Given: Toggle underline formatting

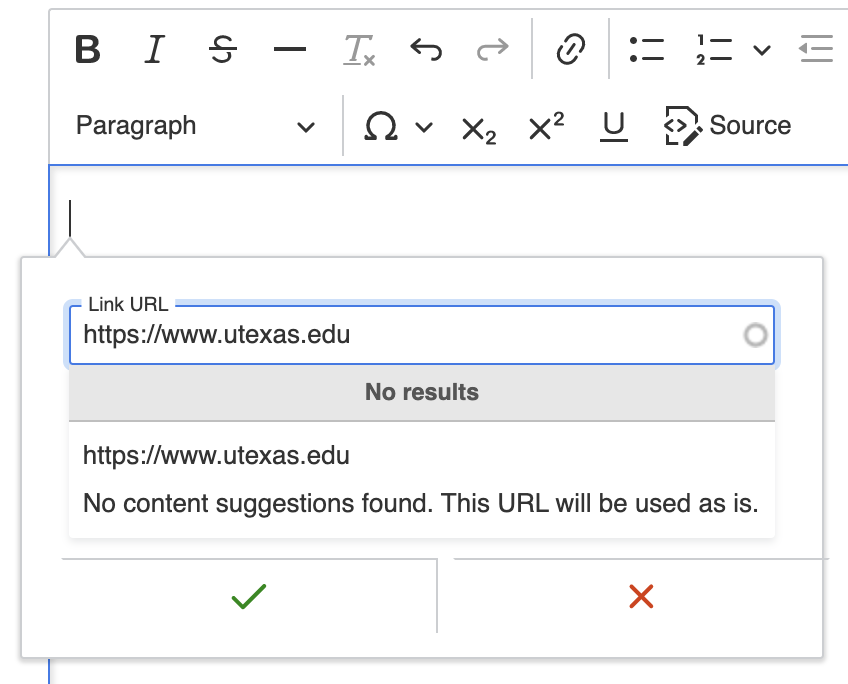Looking at the screenshot, I should point(613,126).
